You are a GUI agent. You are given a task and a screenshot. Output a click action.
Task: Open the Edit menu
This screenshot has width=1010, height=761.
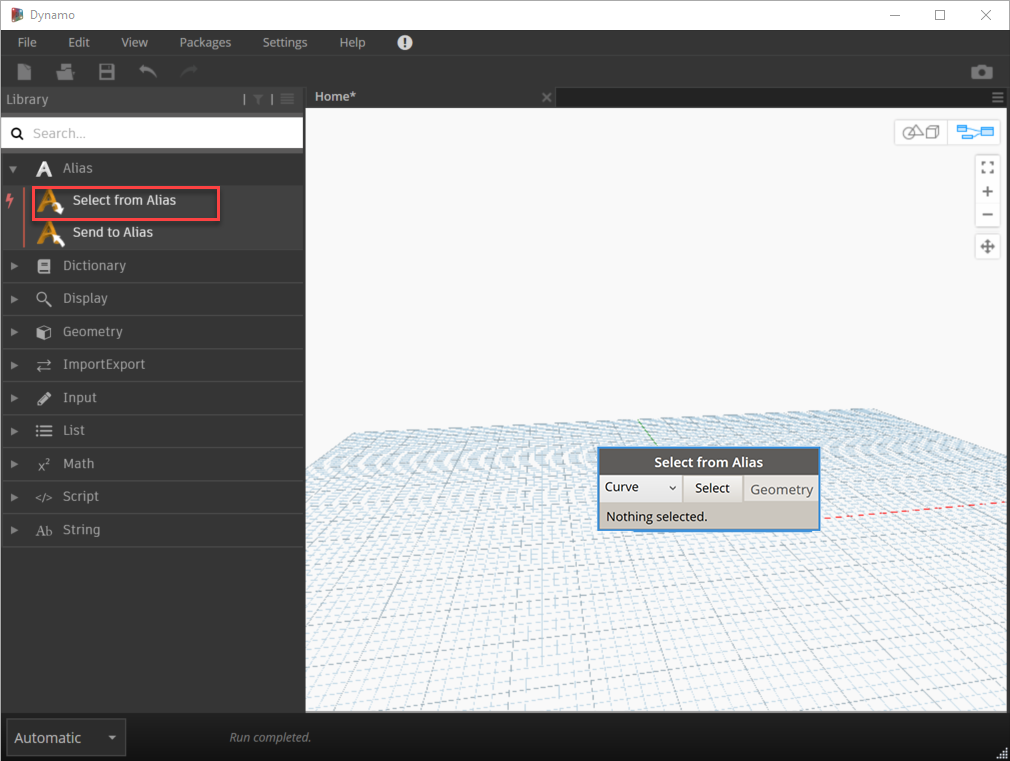[x=79, y=43]
